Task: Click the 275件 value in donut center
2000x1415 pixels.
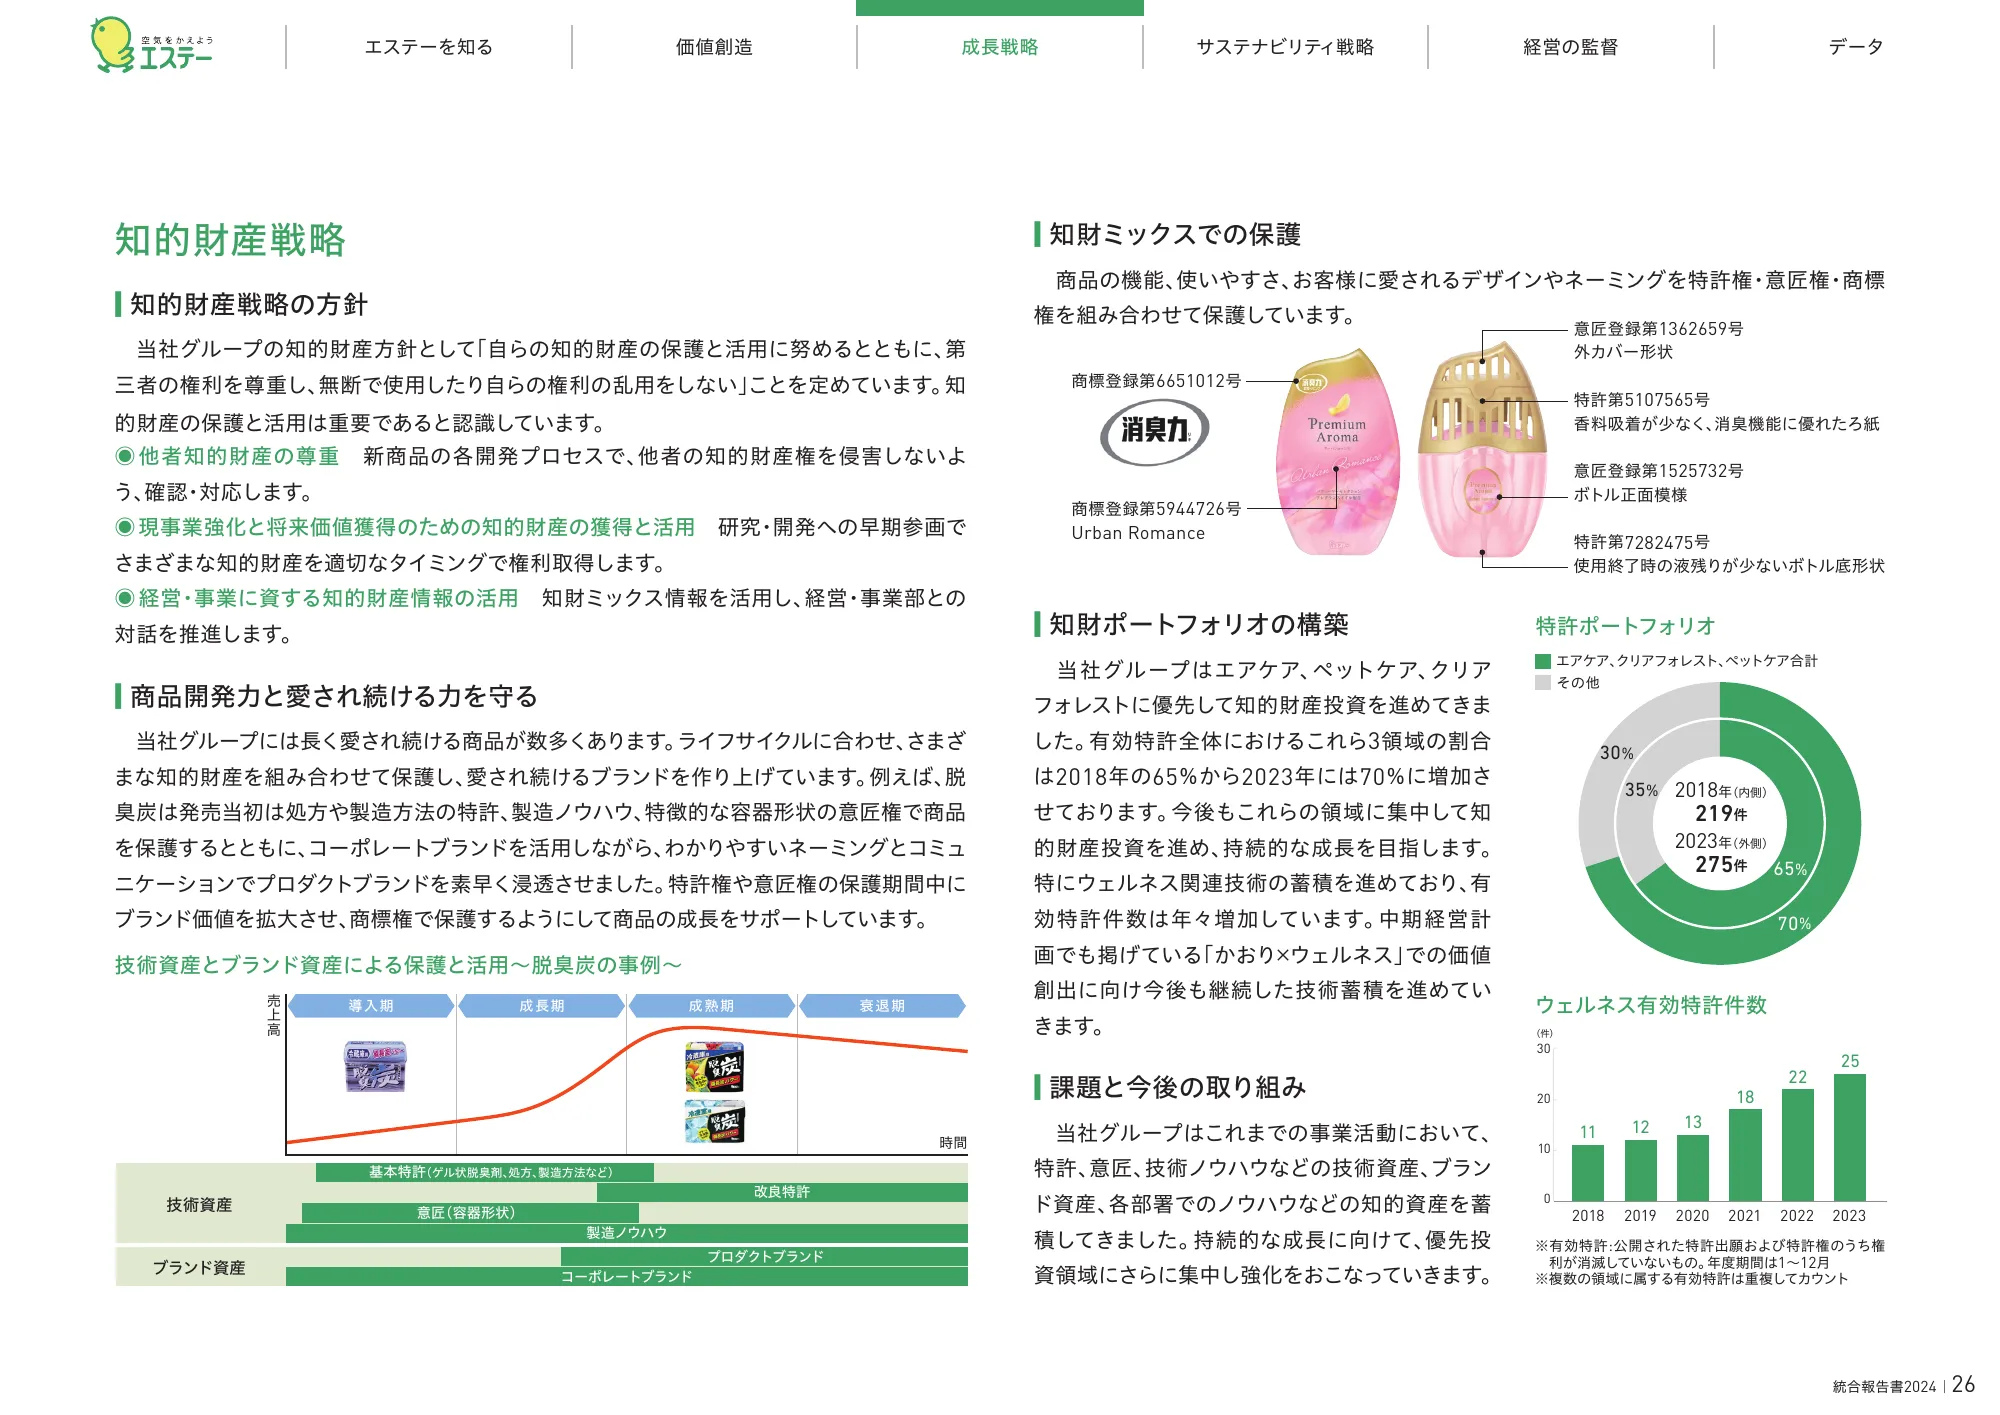Action: tap(1721, 864)
